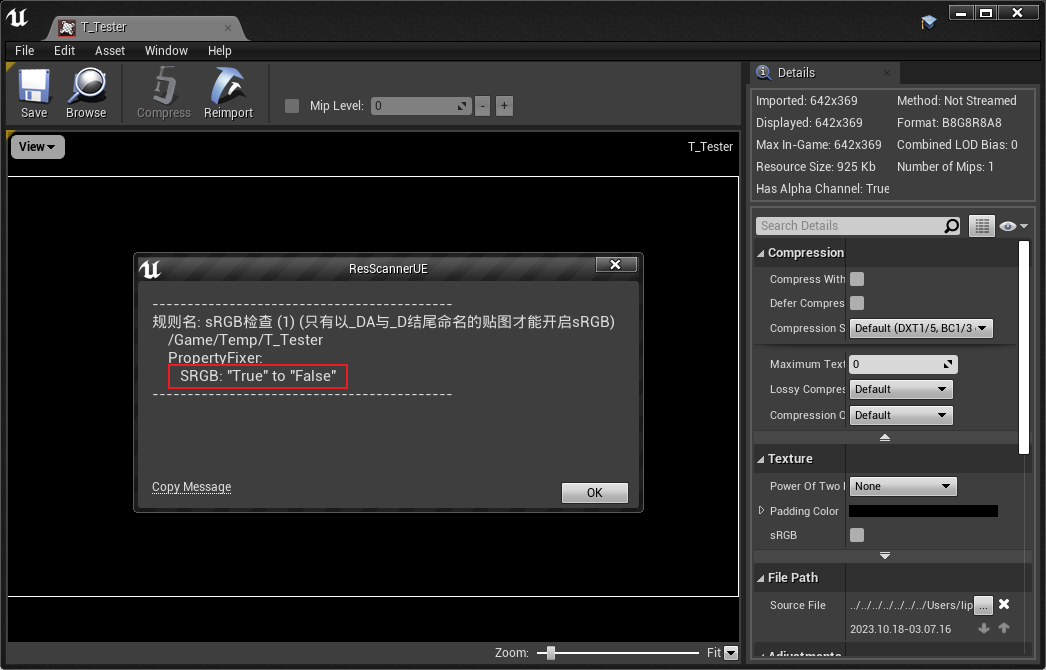Expand the Padding Color property arrow
The width and height of the screenshot is (1046, 670).
(761, 511)
